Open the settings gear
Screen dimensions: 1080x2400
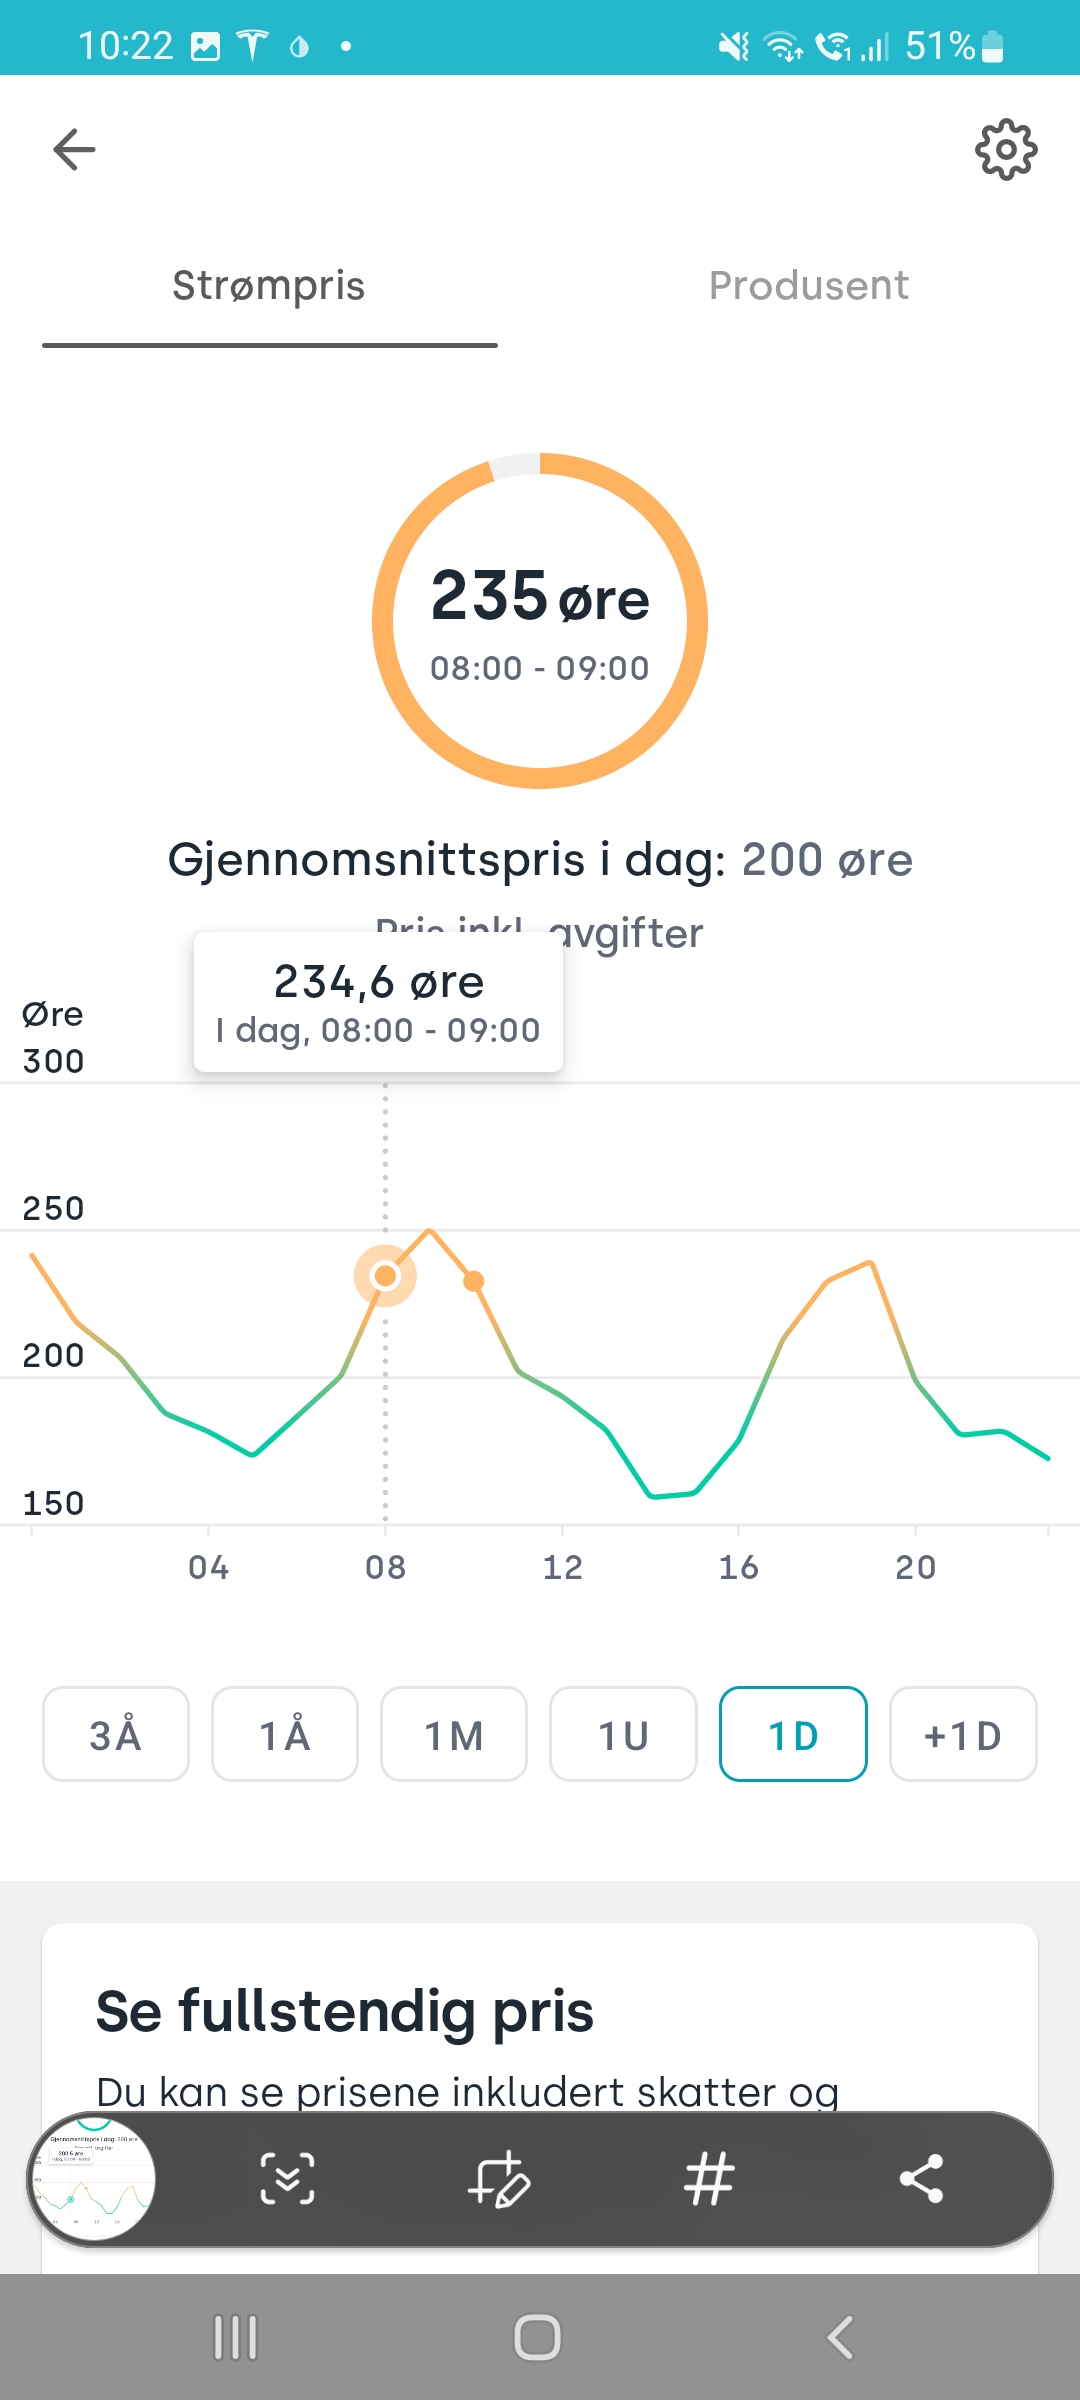(x=1006, y=150)
